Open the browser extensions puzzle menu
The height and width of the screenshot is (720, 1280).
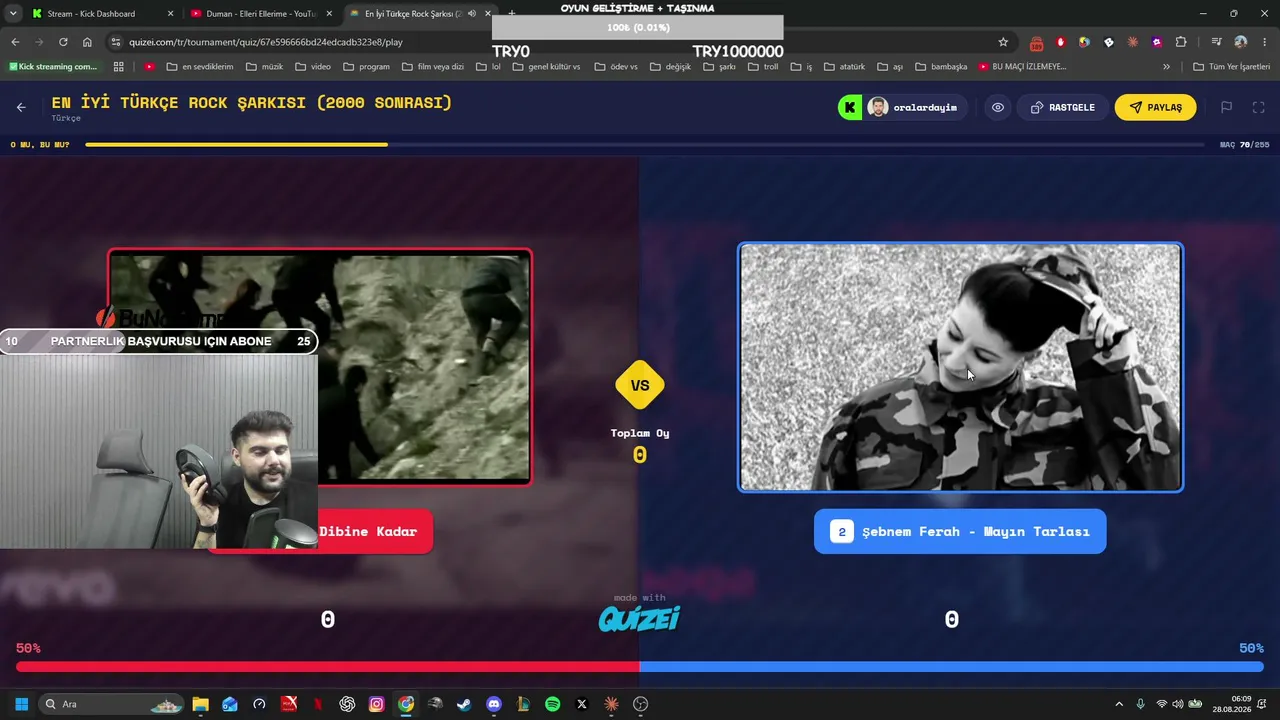1181,42
